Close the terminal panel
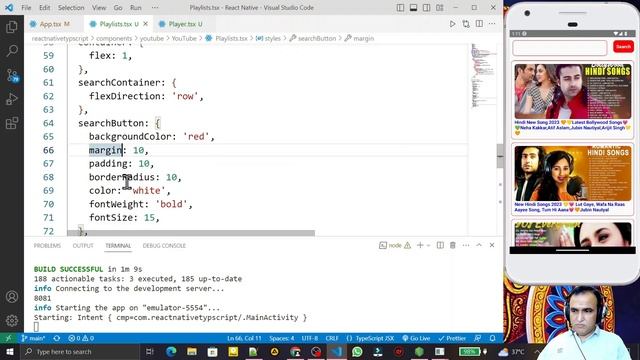640x360 pixels. coord(492,245)
